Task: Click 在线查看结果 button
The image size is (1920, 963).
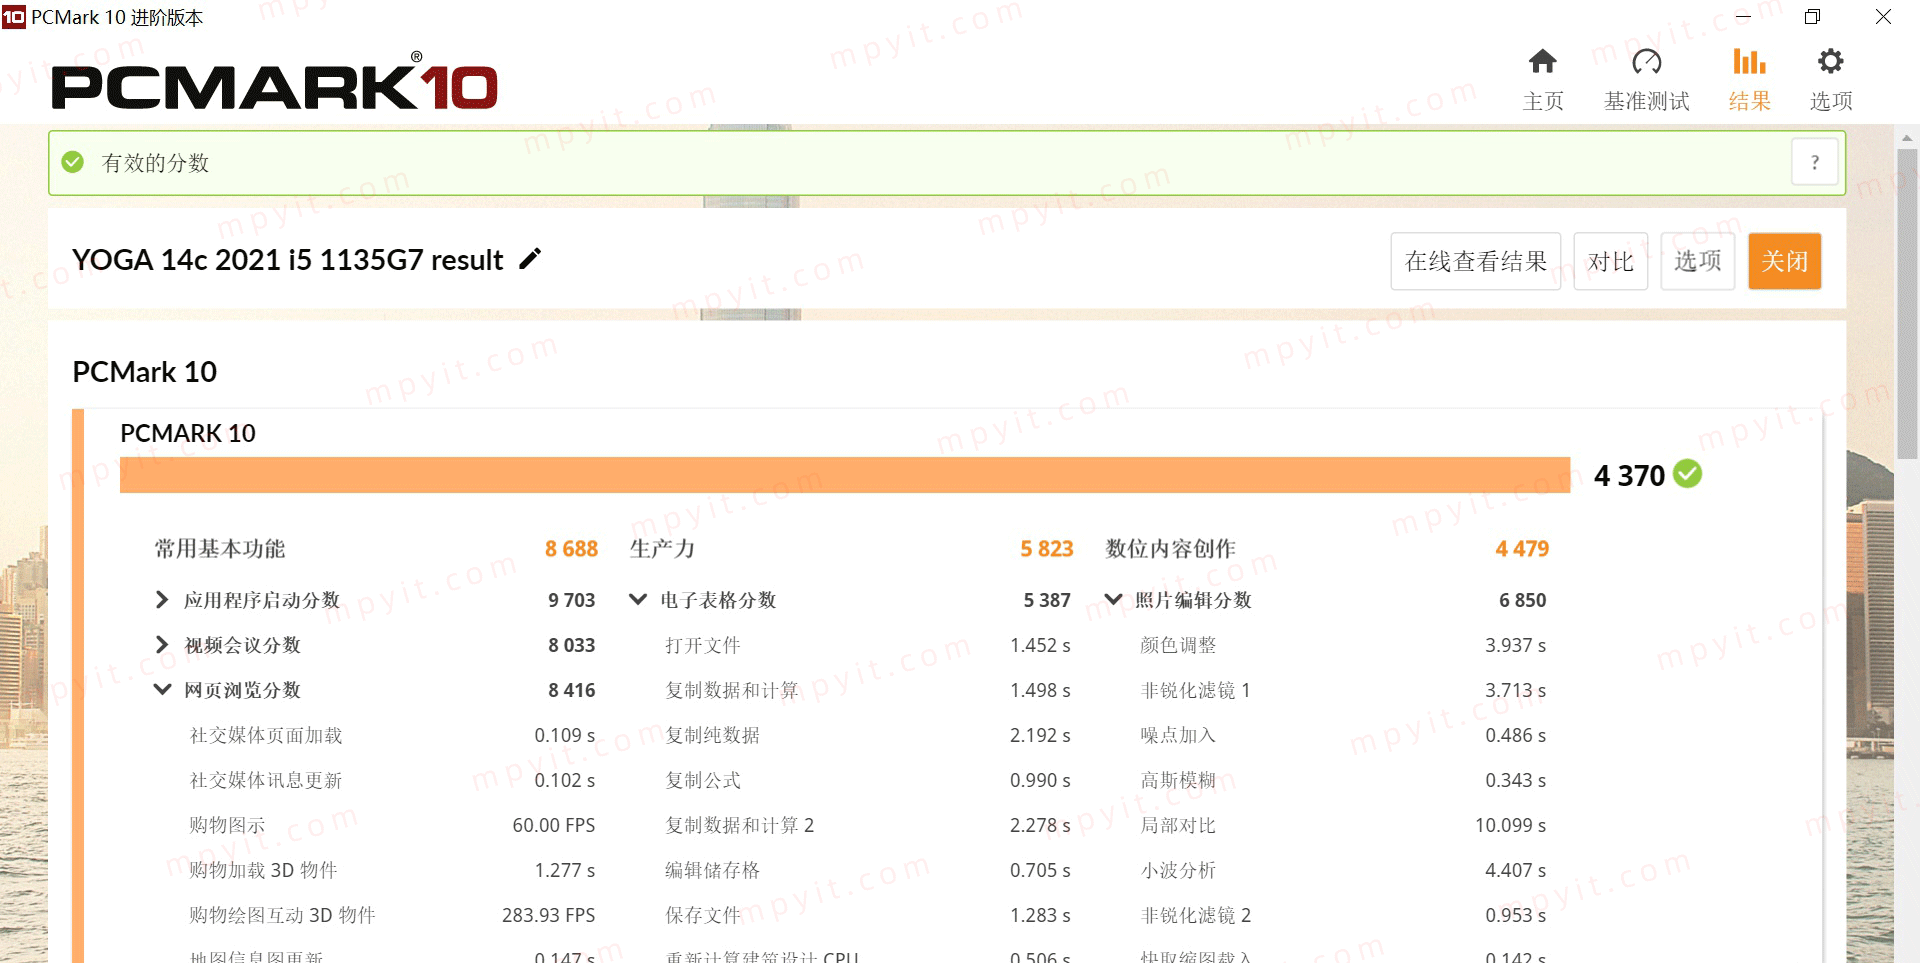Action: pos(1475,261)
